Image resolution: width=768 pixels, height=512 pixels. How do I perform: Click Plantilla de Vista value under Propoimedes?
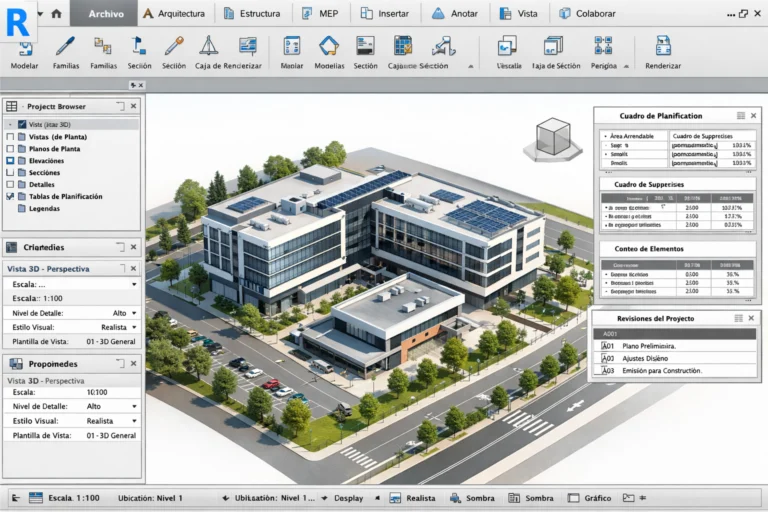coord(111,435)
